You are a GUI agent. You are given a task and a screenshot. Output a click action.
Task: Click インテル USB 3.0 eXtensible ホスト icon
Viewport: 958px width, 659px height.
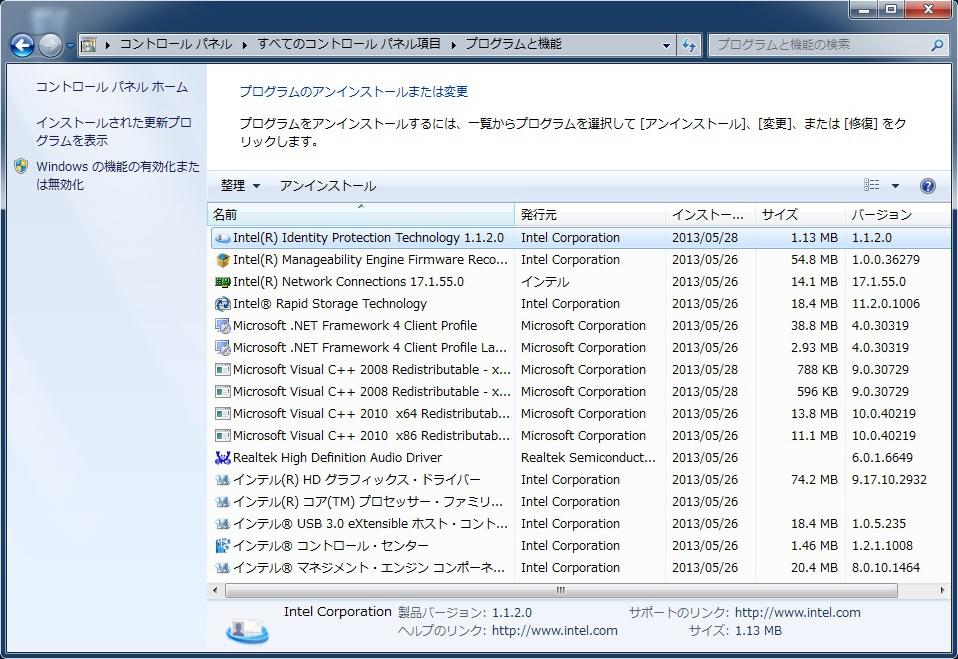point(223,523)
